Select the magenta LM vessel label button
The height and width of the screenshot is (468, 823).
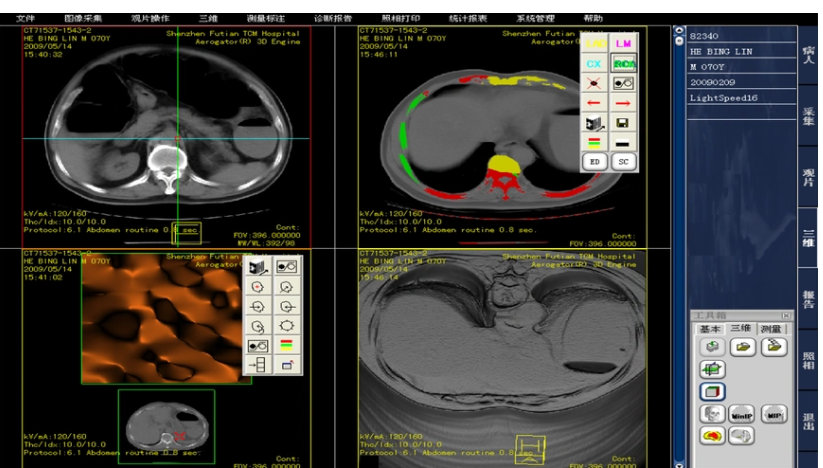tap(624, 44)
